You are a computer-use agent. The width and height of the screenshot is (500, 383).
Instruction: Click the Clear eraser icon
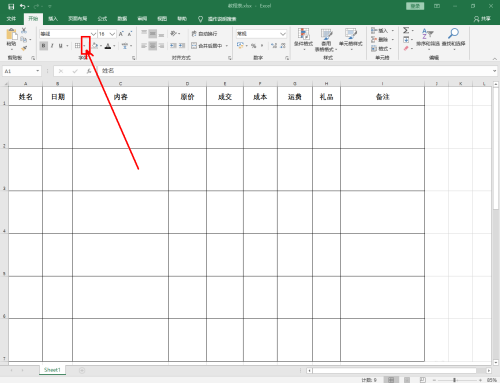pos(406,49)
